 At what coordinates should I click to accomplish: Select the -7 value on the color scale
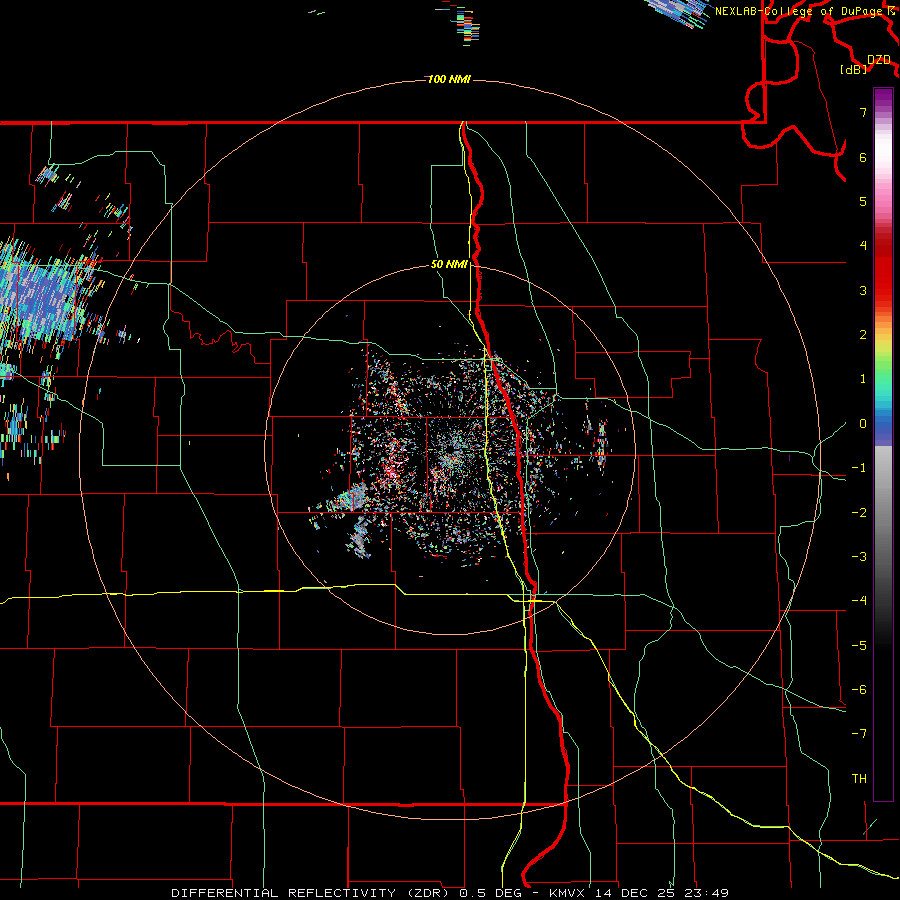pos(859,734)
